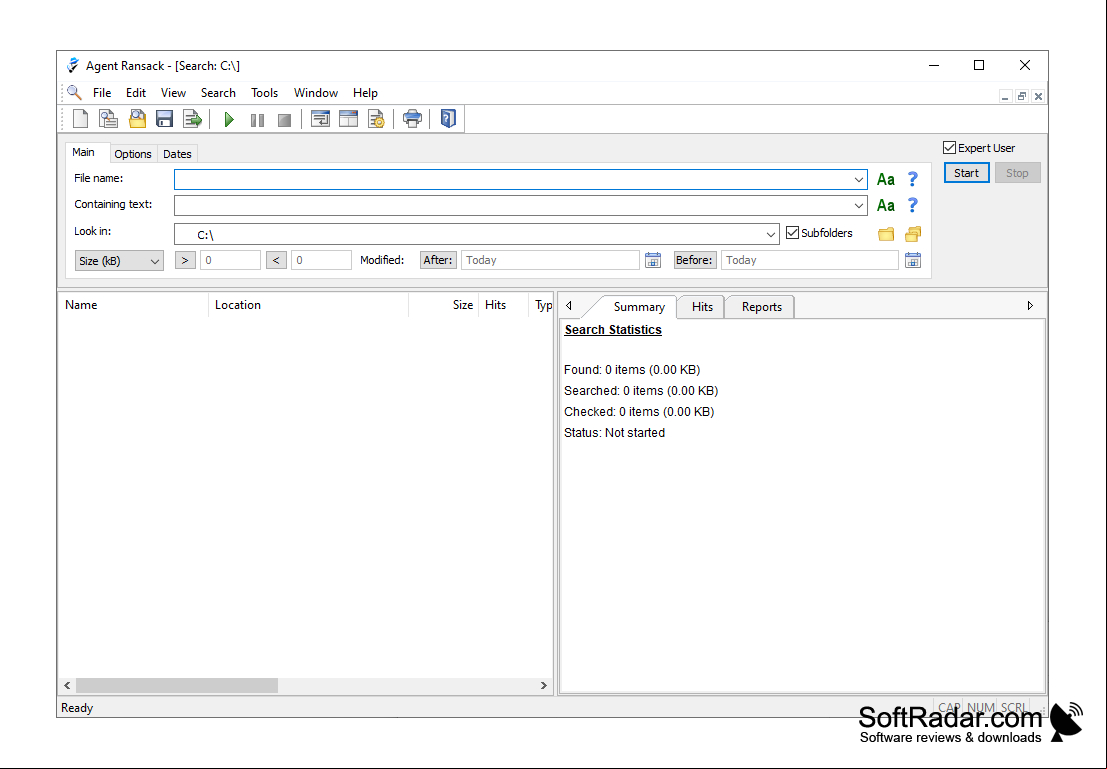Open the View menu
Screen dimensions: 1107x769
pyautogui.click(x=173, y=93)
